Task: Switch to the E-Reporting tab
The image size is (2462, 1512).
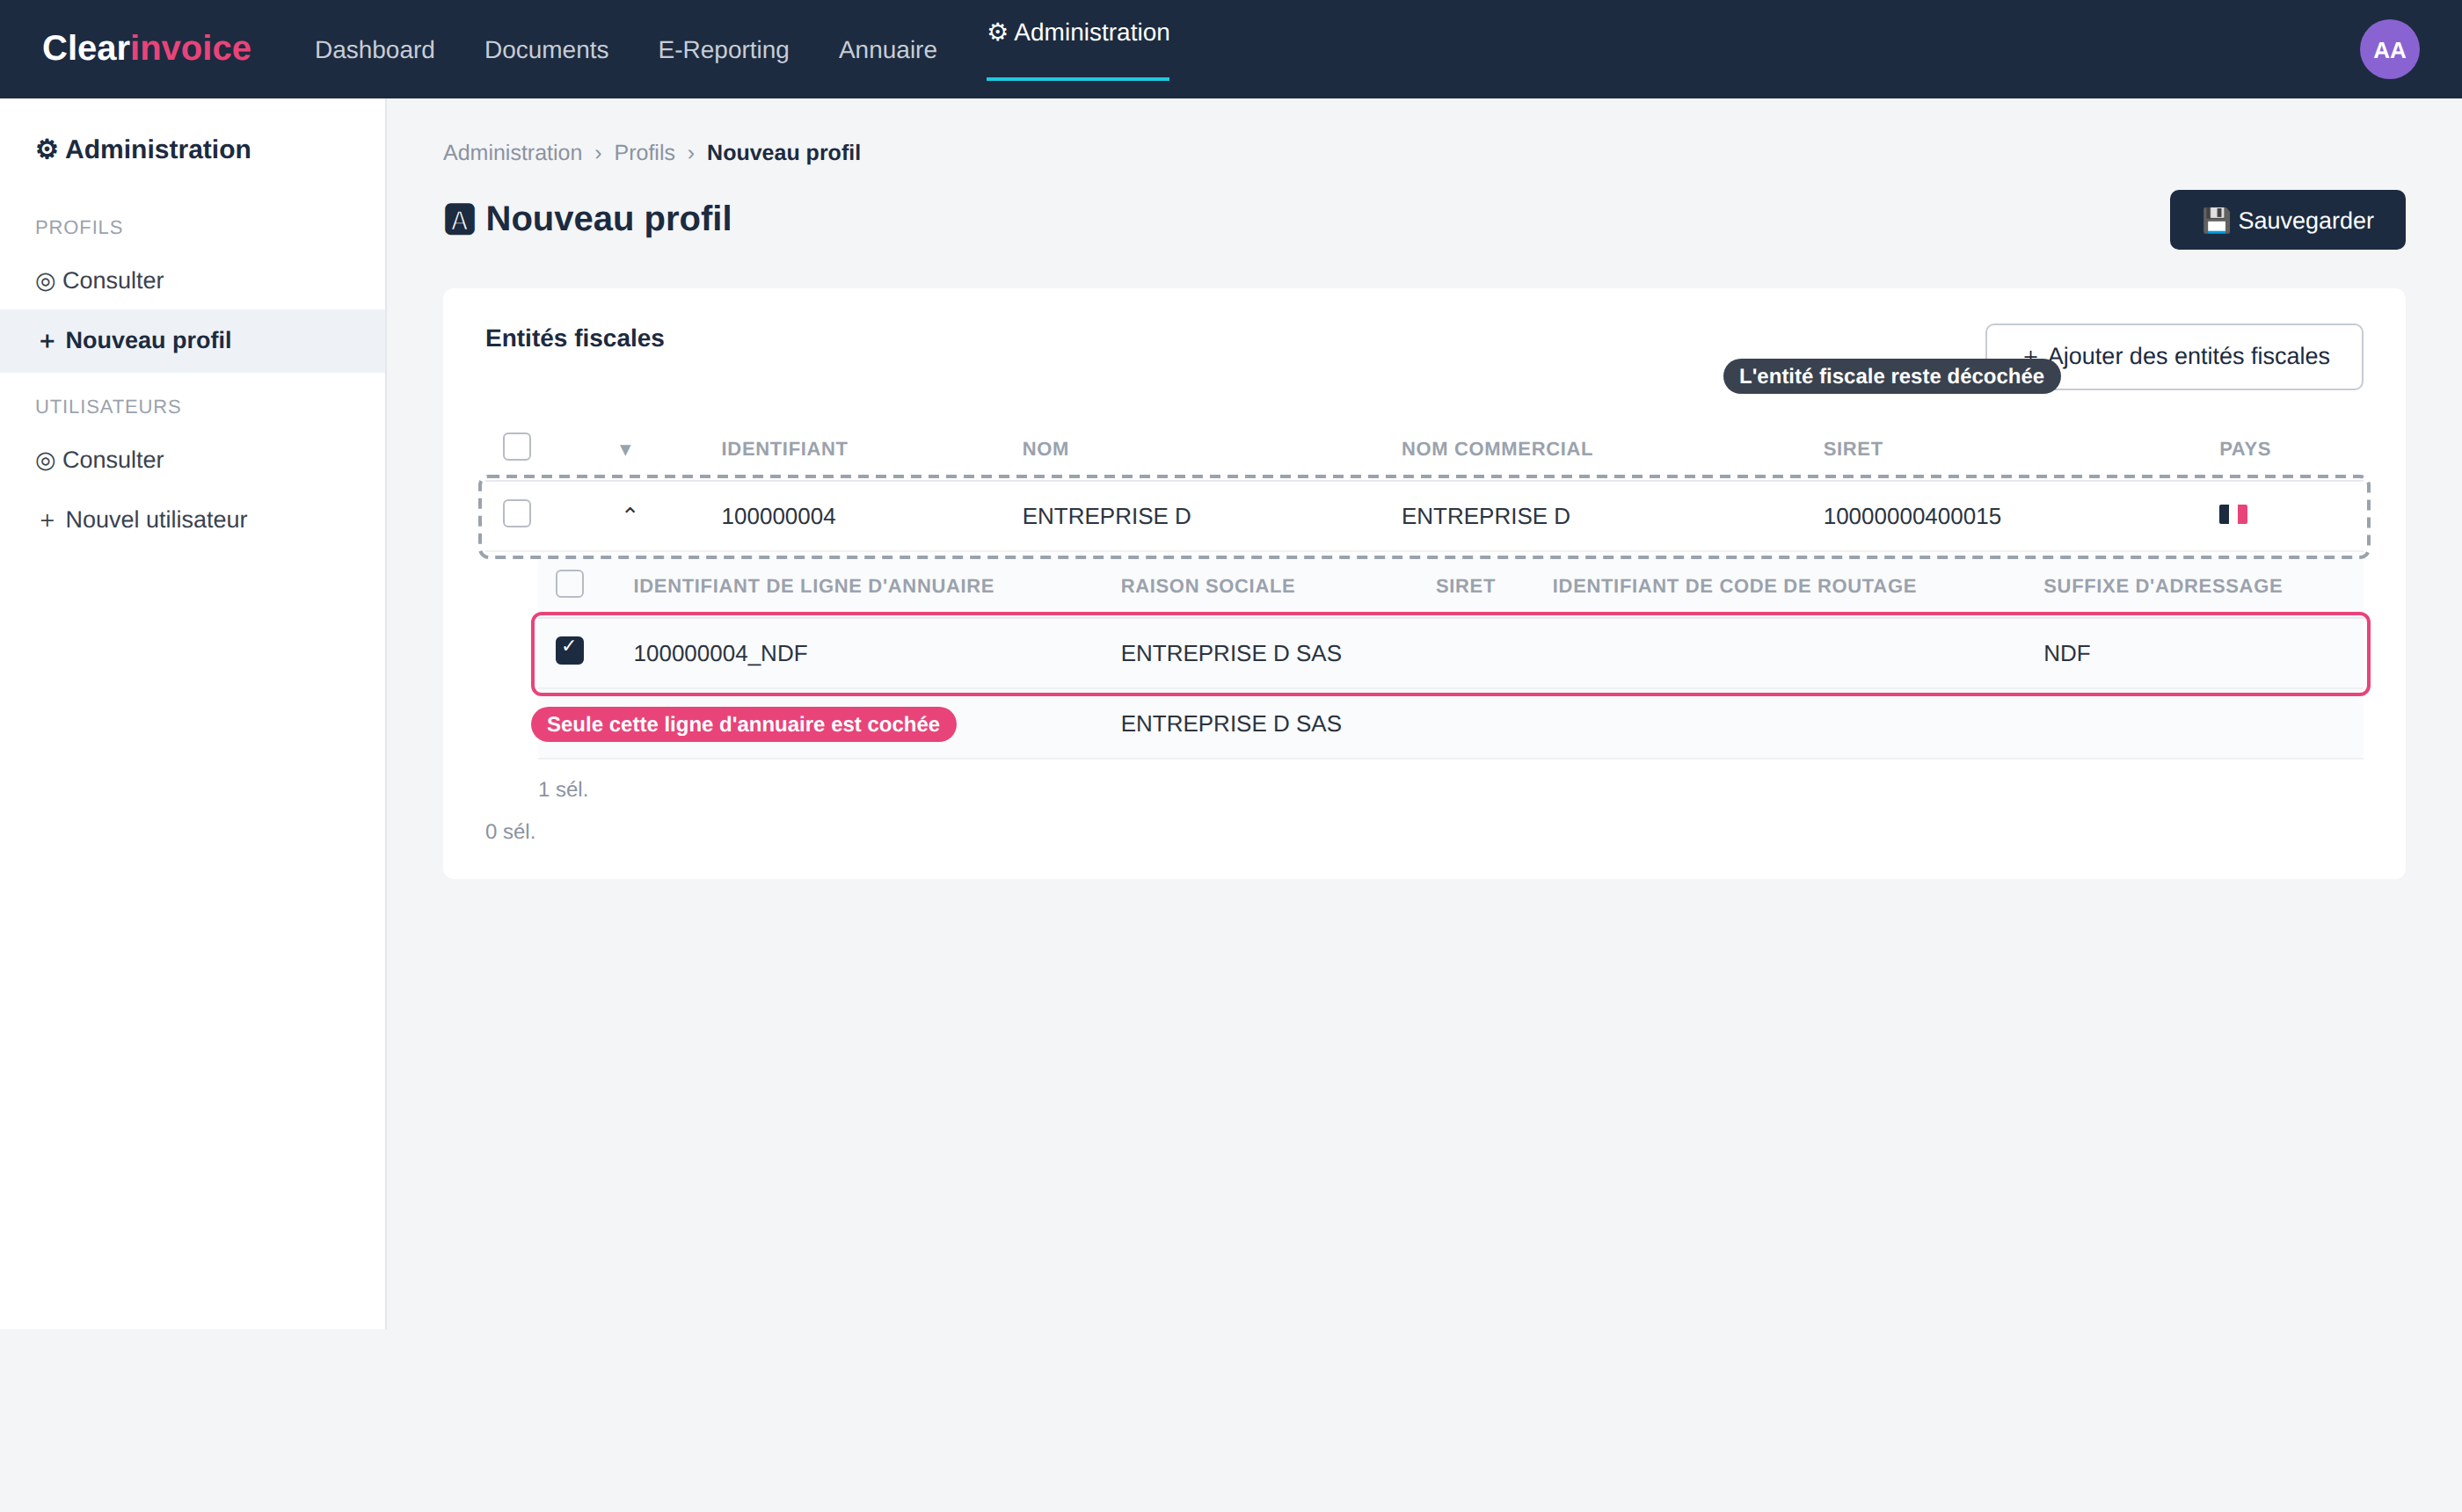Action: pyautogui.click(x=723, y=49)
